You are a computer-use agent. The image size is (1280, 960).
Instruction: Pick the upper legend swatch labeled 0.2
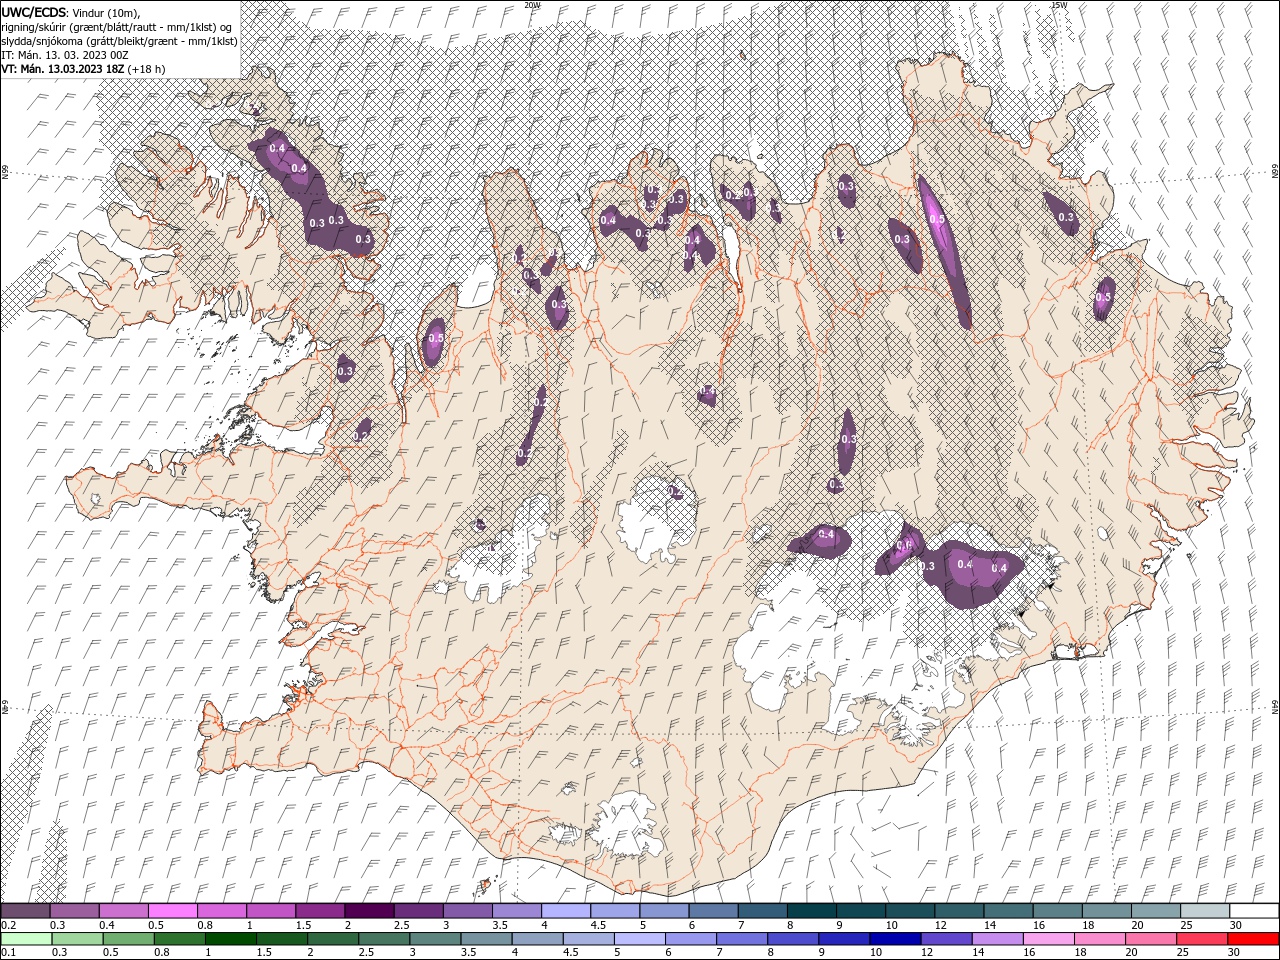[x=25, y=911]
